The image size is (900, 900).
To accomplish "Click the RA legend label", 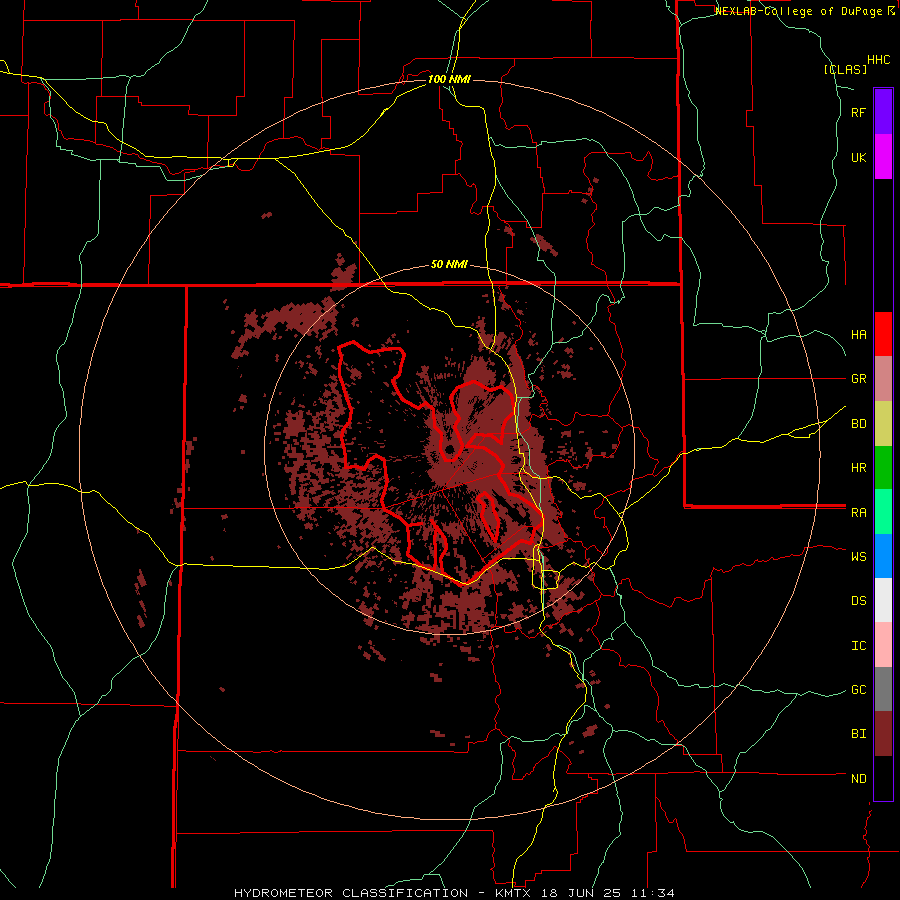I will click(859, 513).
